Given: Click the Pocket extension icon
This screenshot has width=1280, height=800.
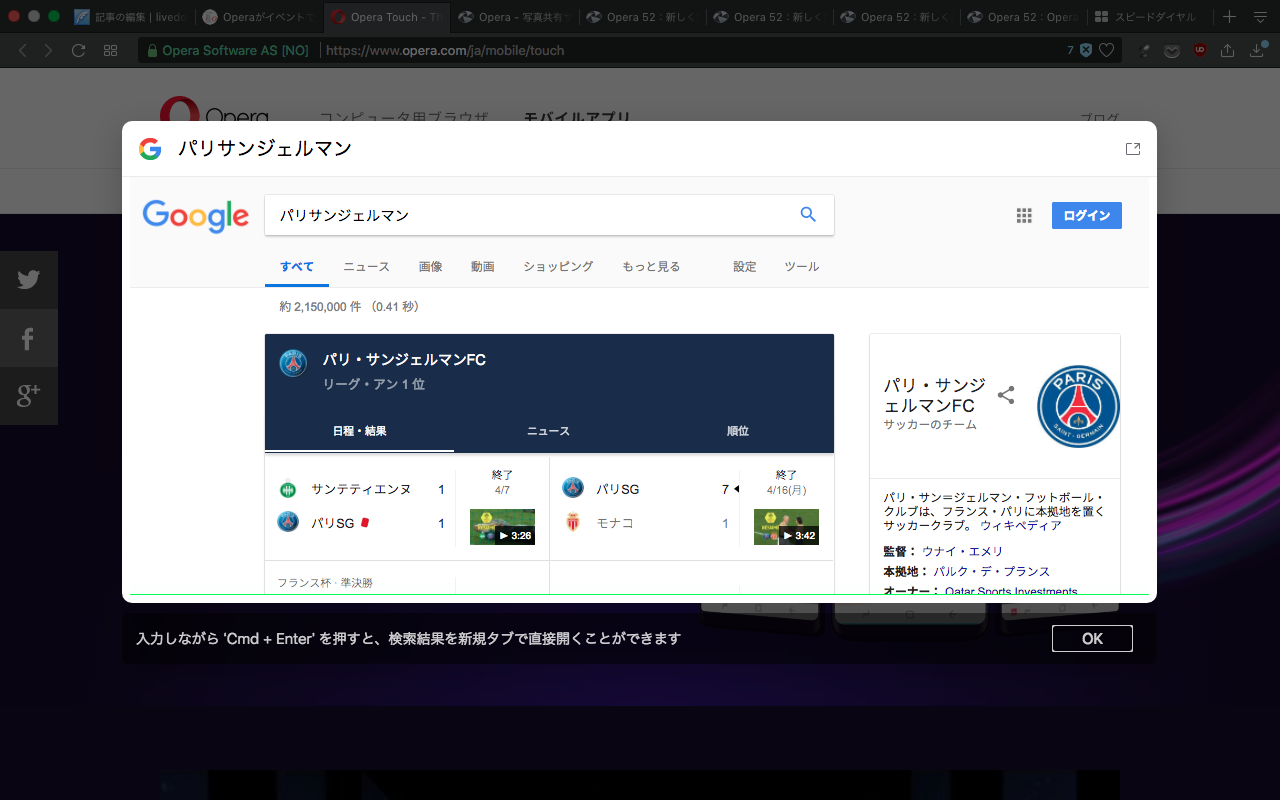Looking at the screenshot, I should click(x=1172, y=50).
